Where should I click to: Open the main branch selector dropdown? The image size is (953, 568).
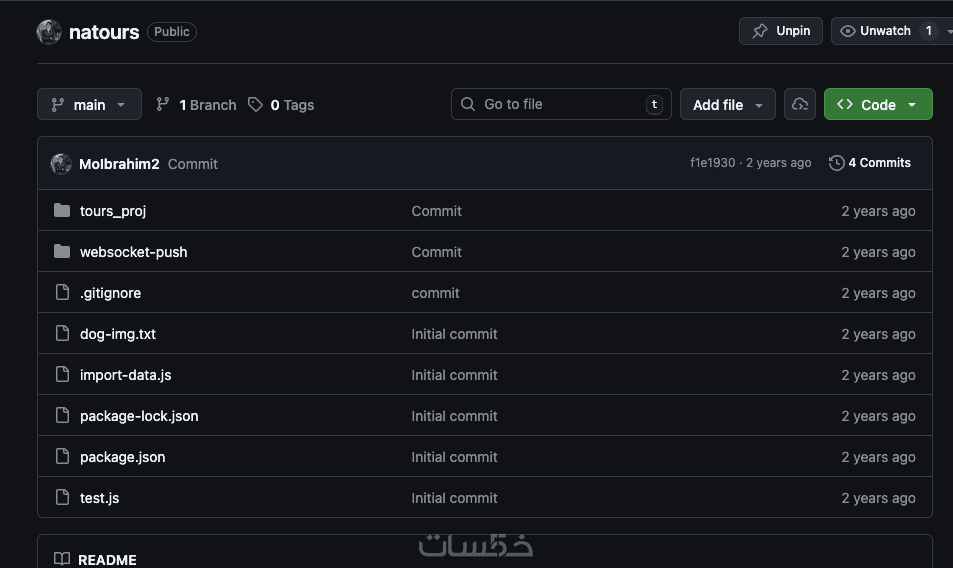point(89,104)
